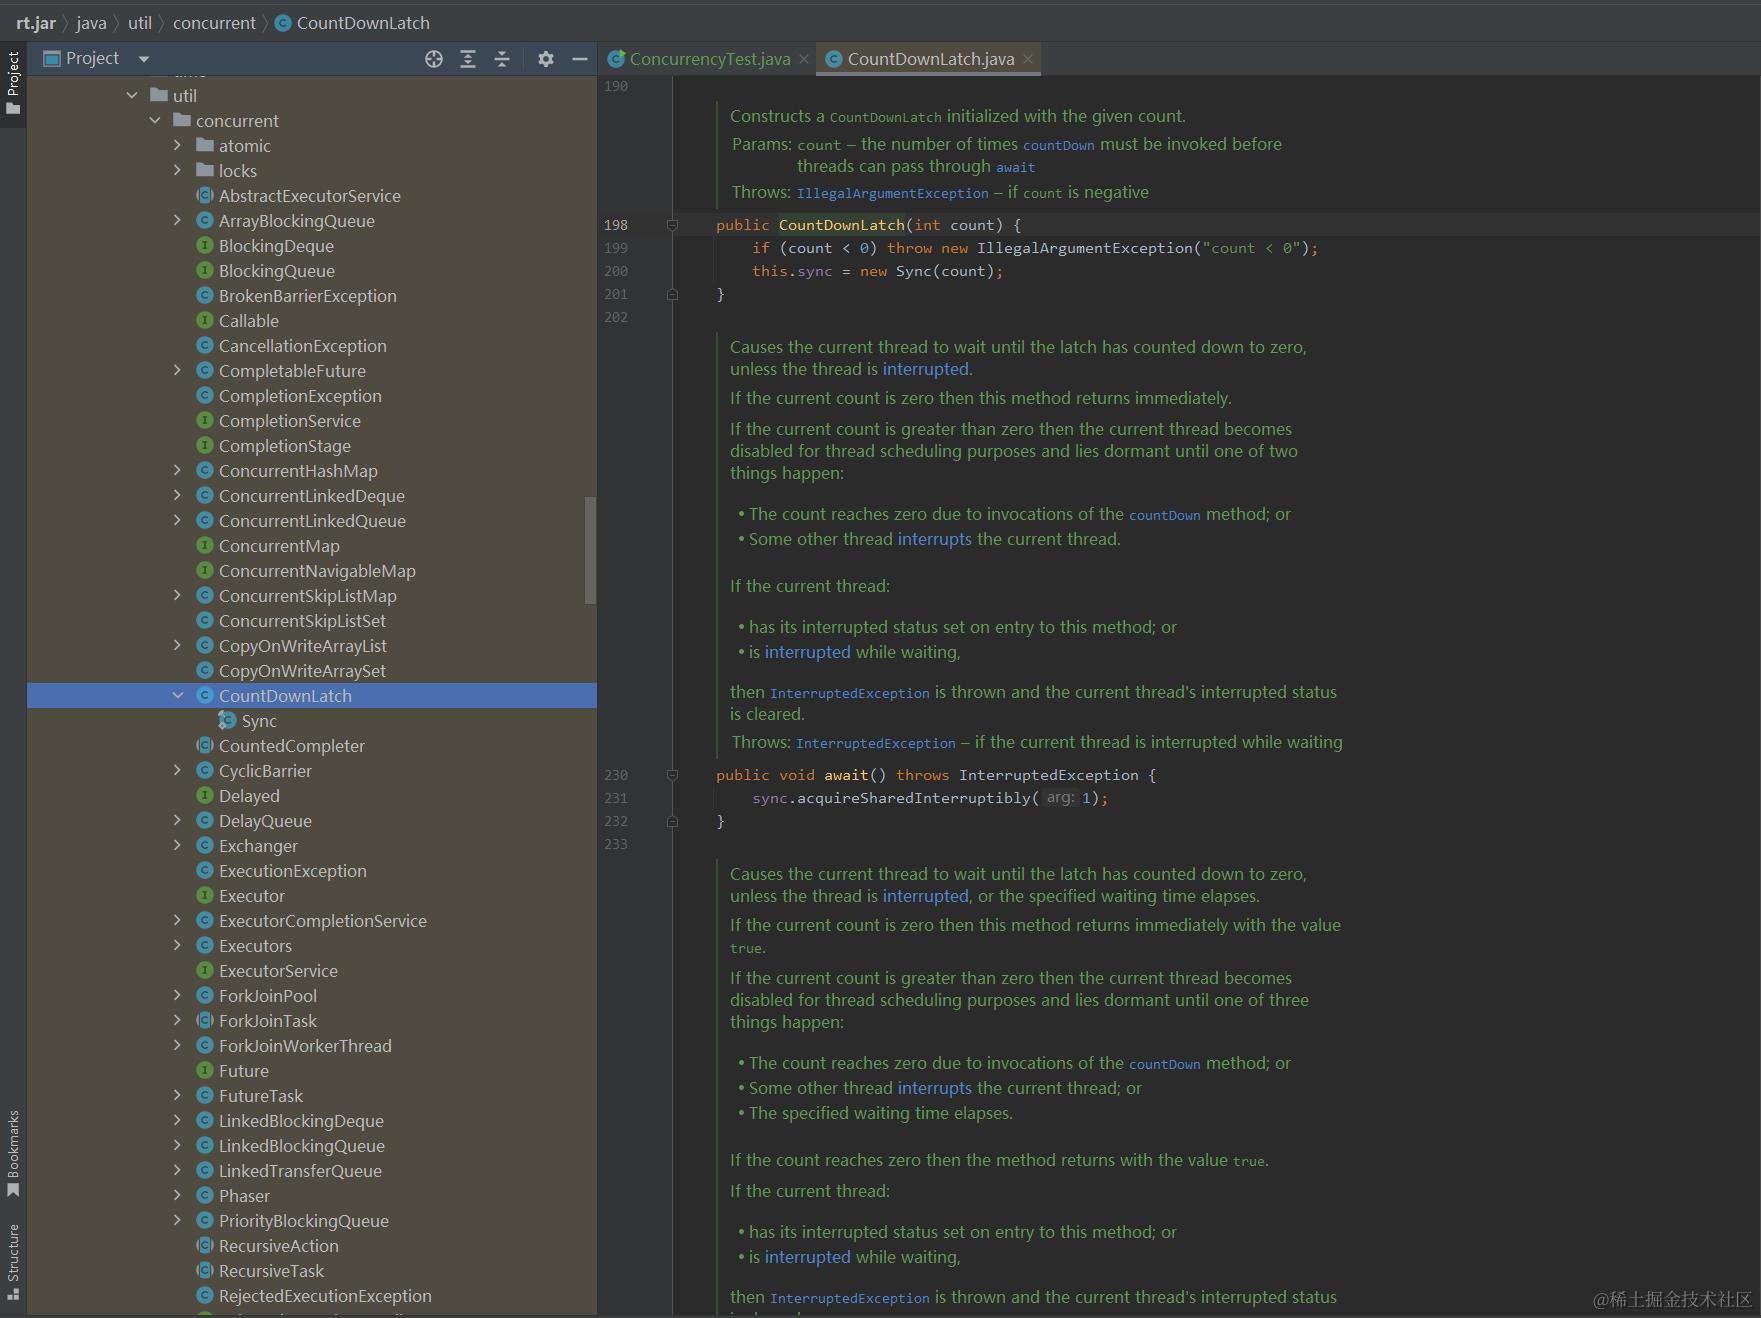Toggle code fold at line 198 constructor
The height and width of the screenshot is (1318, 1761).
pyautogui.click(x=672, y=225)
